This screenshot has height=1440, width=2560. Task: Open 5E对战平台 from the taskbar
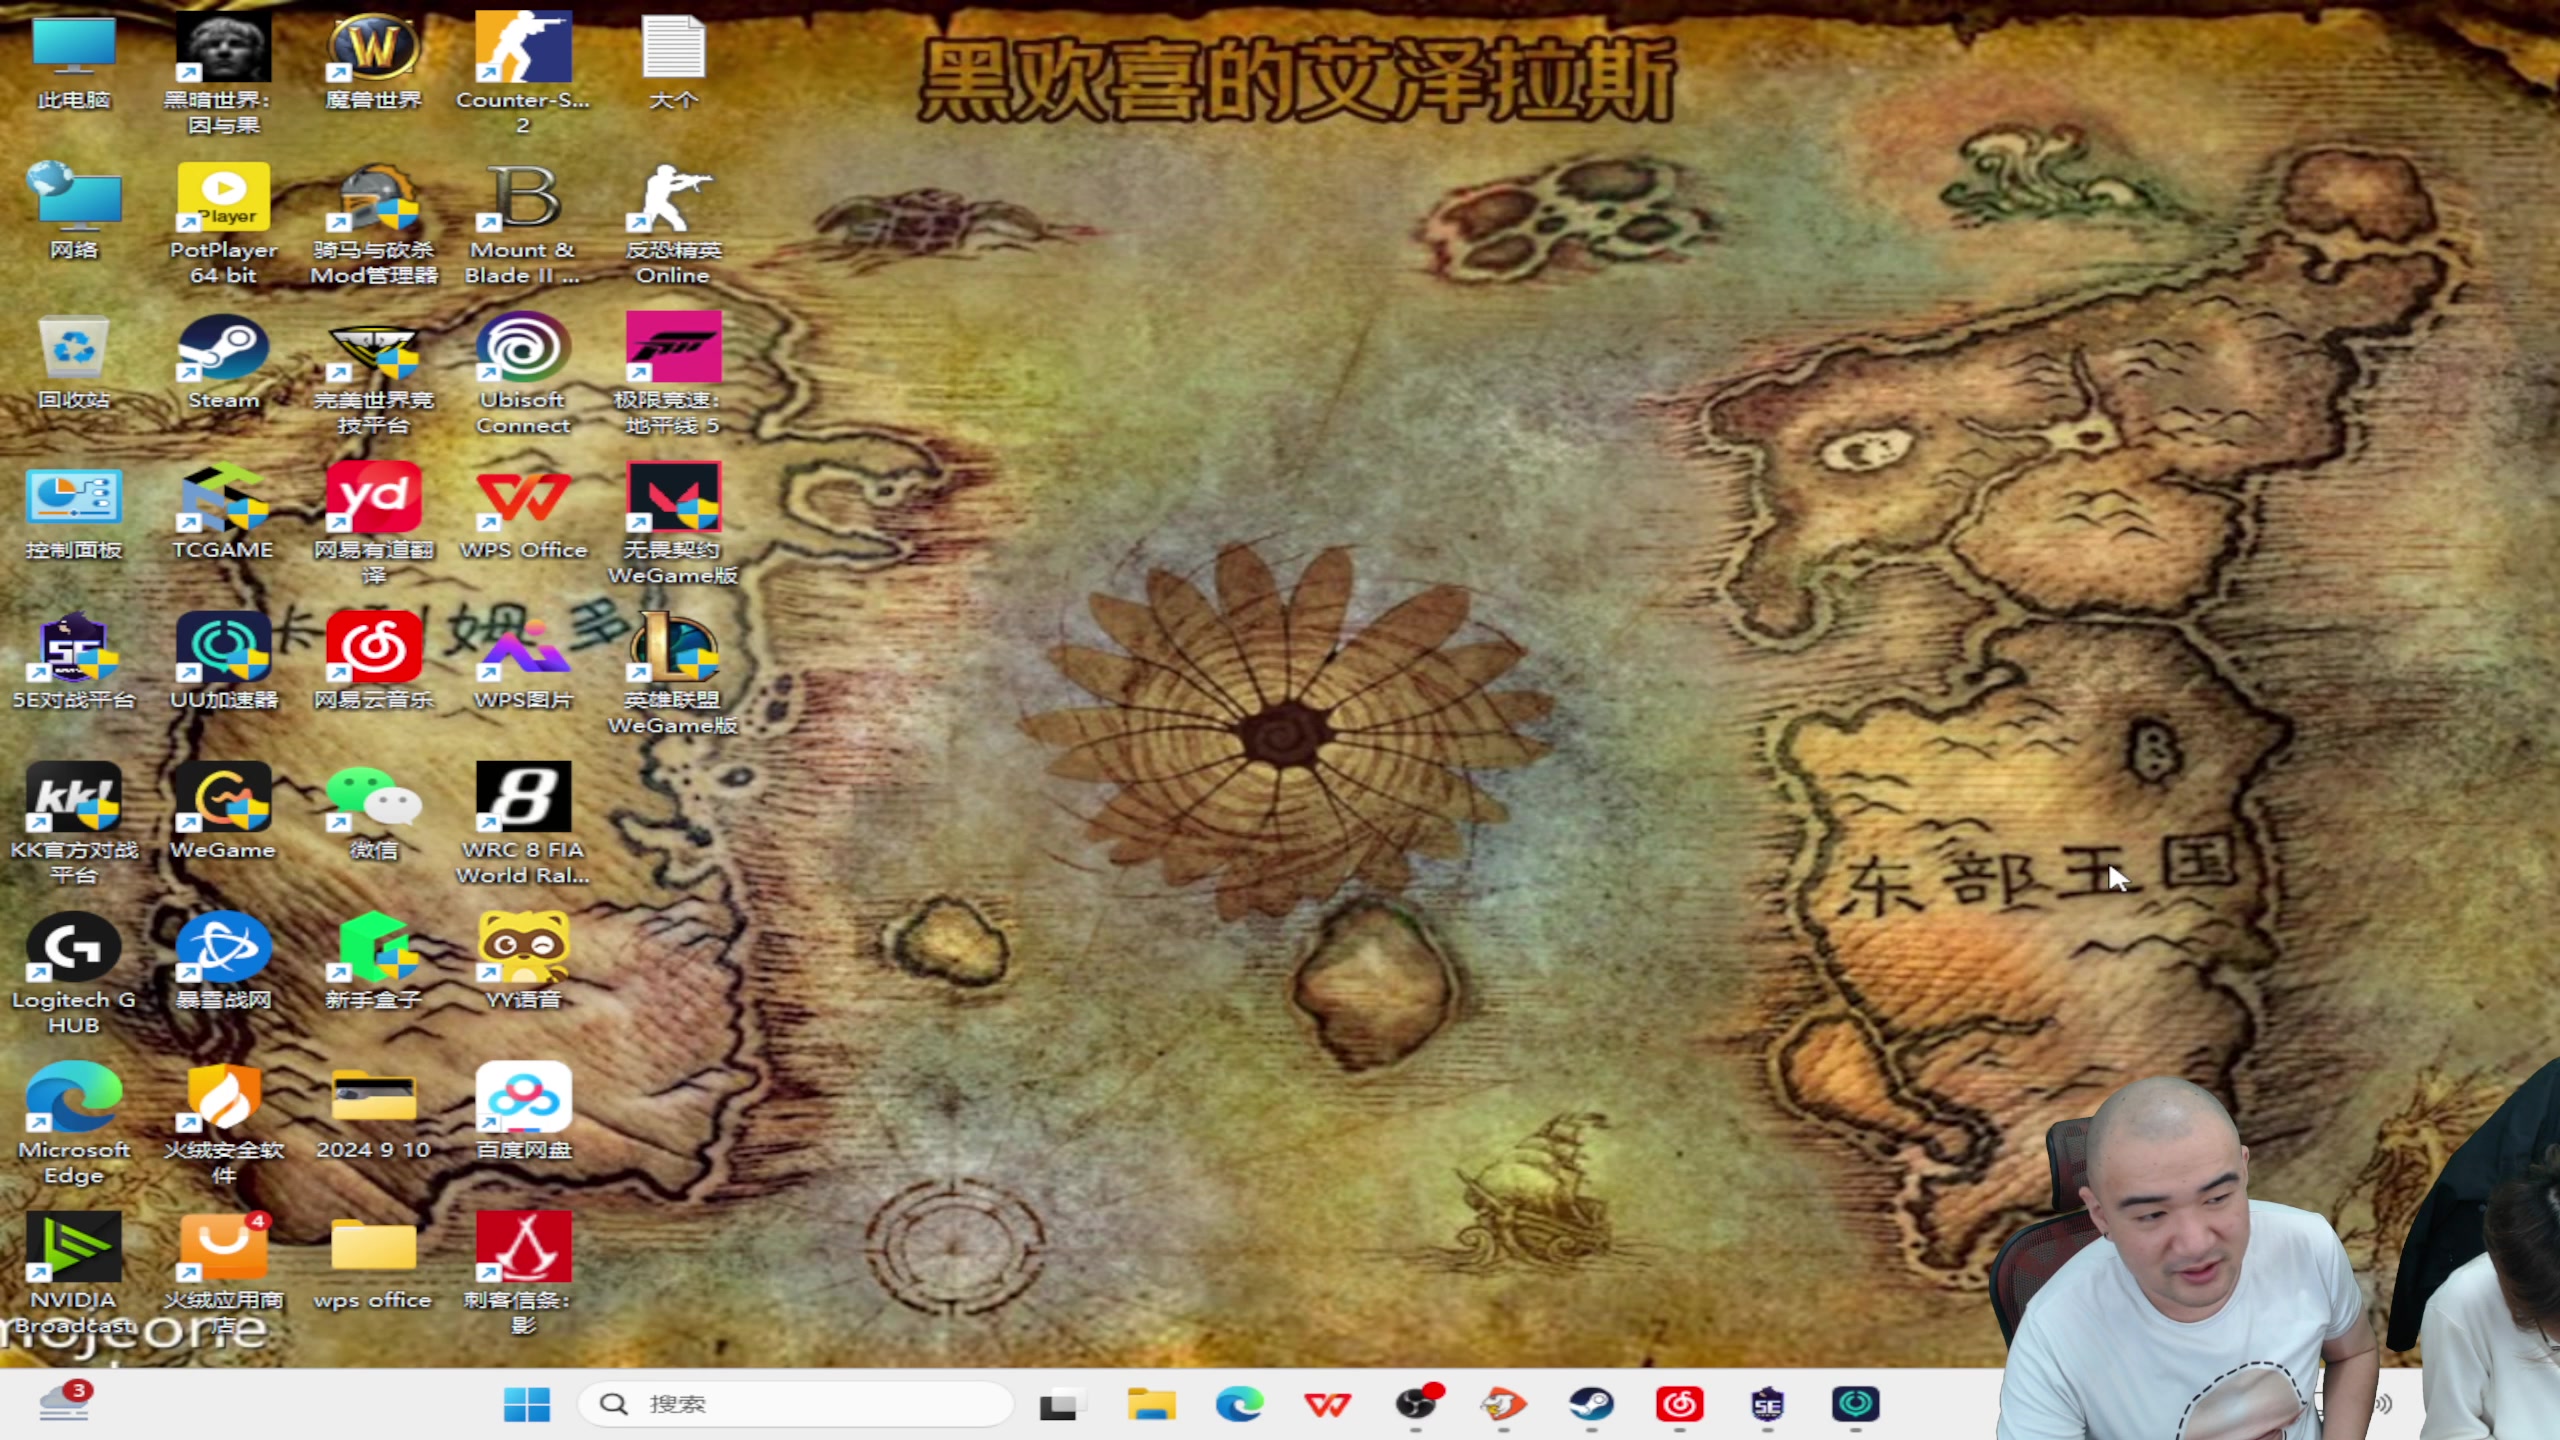coord(1767,1404)
